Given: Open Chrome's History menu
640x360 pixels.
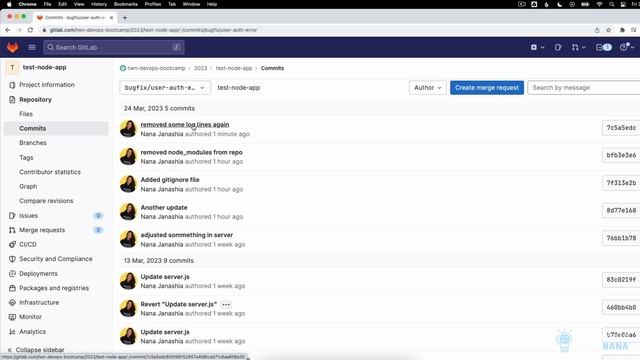Looking at the screenshot, I should (x=99, y=4).
